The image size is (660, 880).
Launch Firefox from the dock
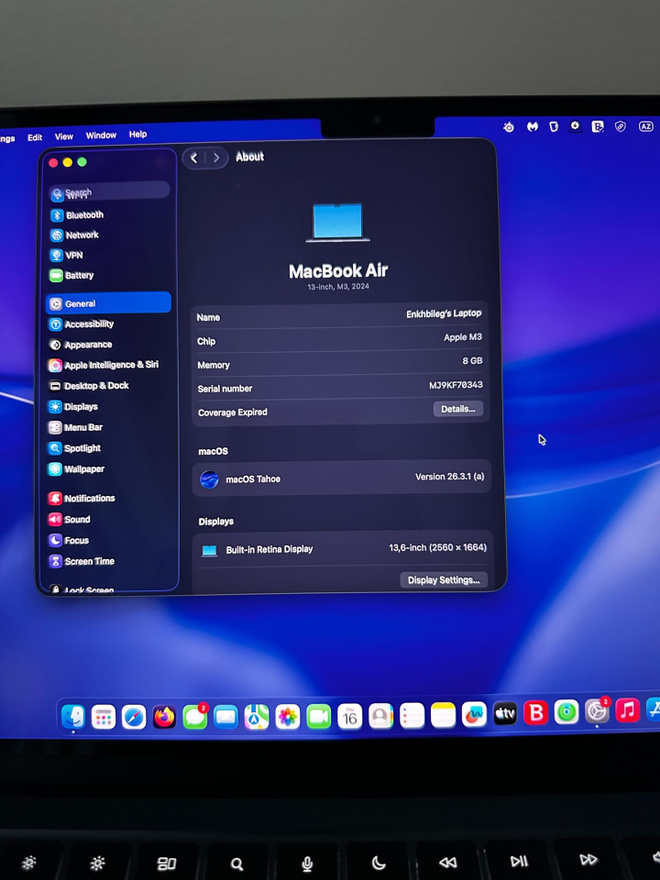(164, 717)
